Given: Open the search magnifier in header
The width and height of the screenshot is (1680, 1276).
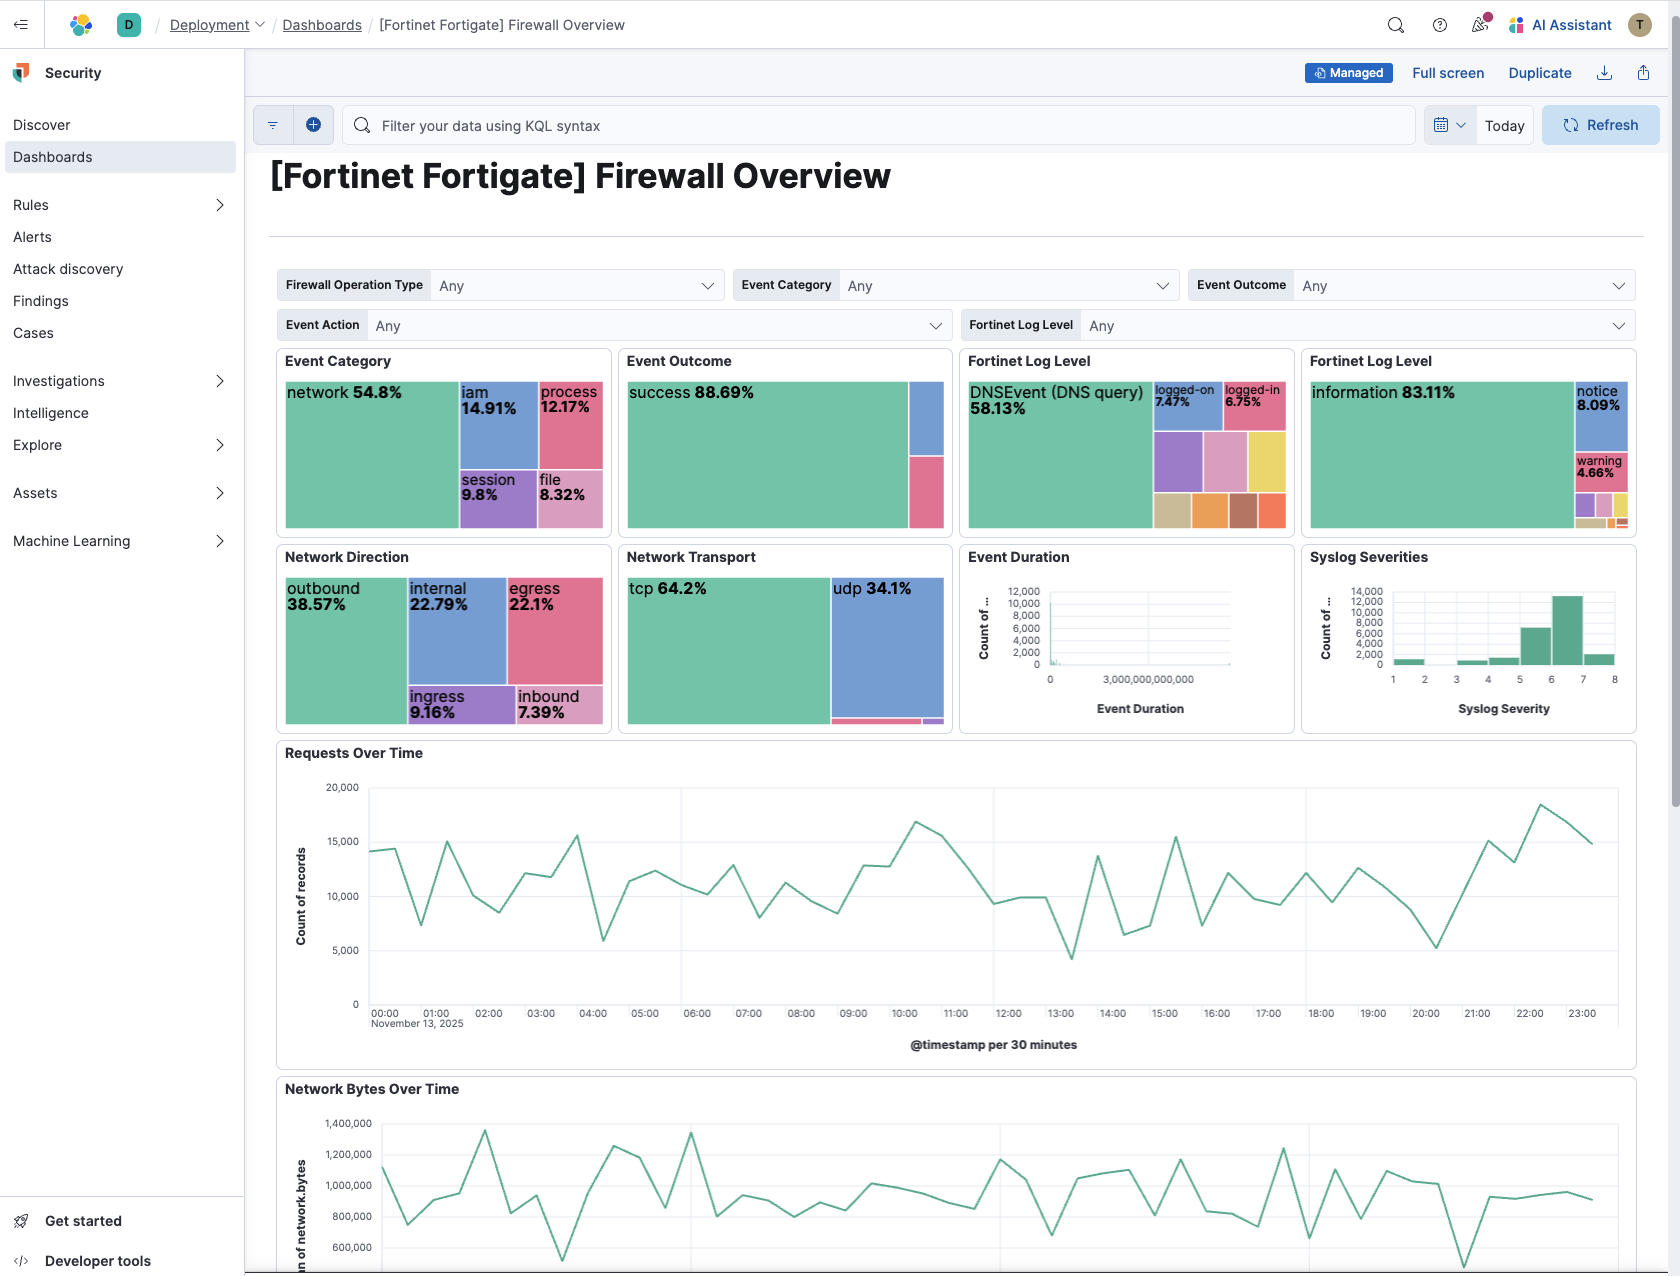Looking at the screenshot, I should (x=1396, y=25).
